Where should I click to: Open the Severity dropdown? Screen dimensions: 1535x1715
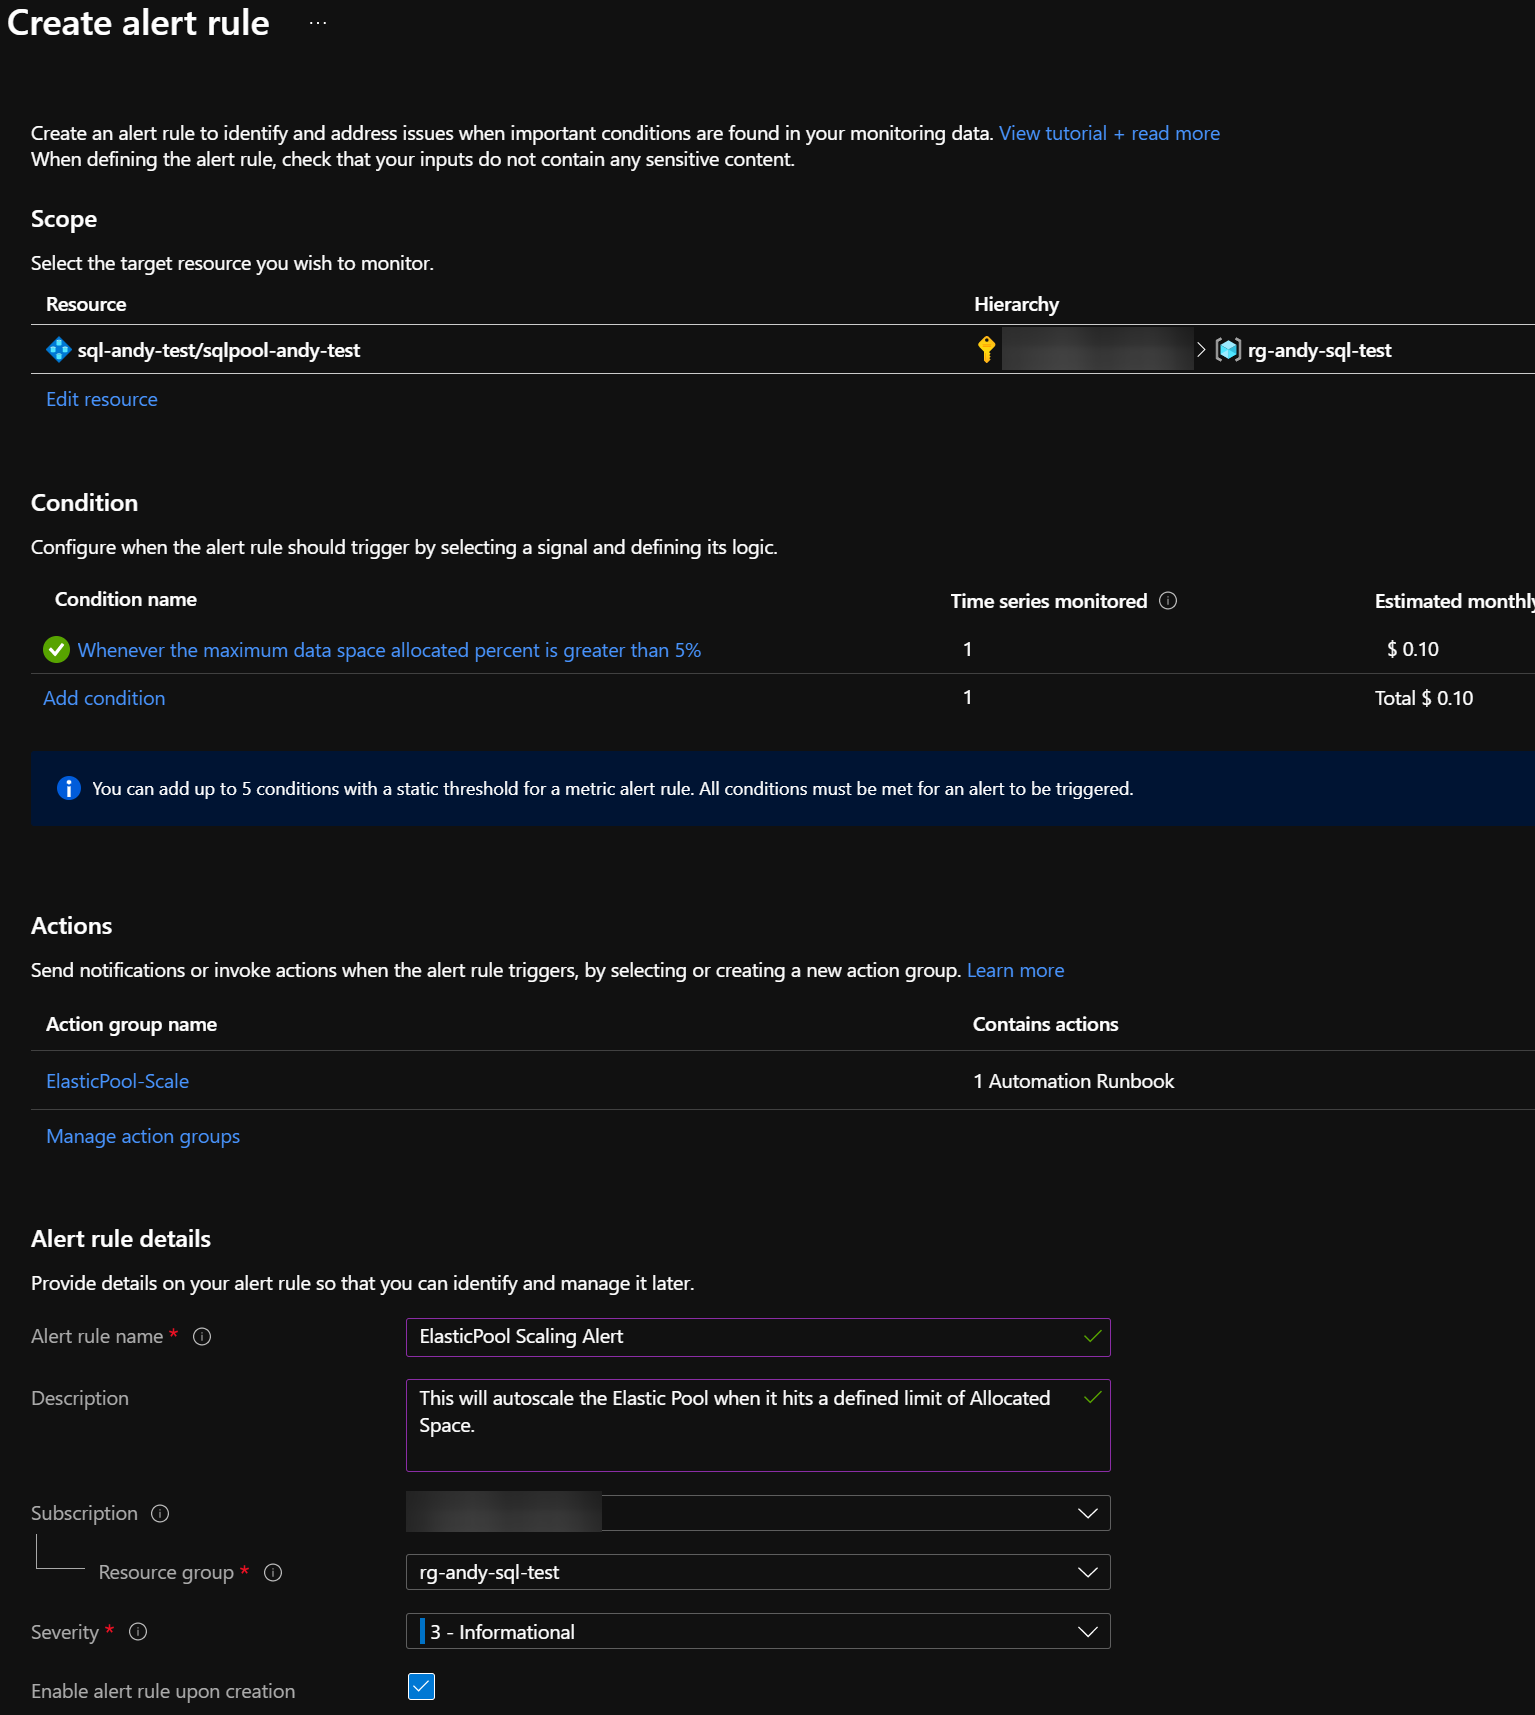(x=758, y=1631)
